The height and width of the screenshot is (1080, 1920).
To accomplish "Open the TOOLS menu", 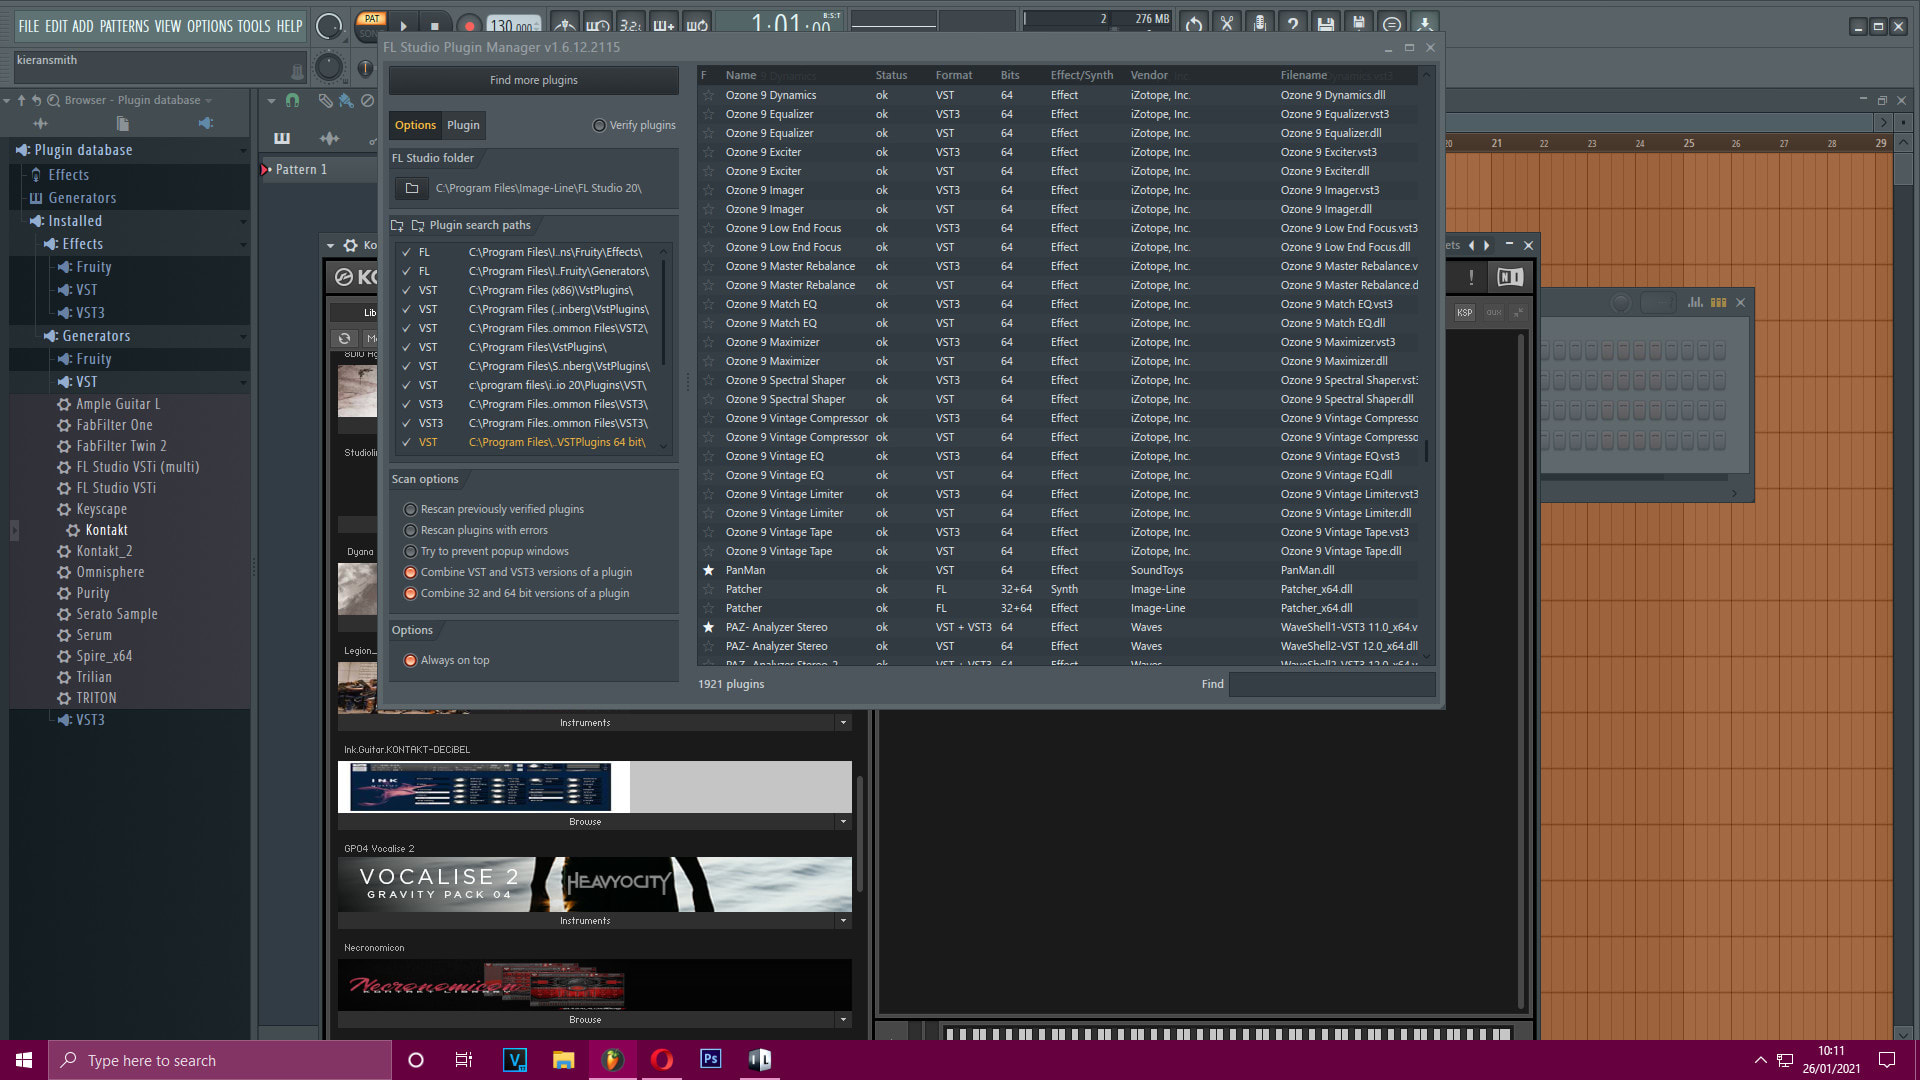I will point(254,26).
